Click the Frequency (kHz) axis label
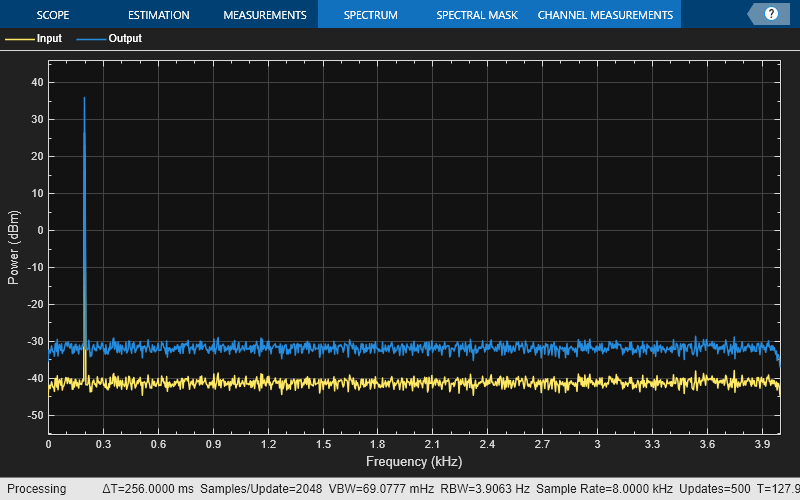The width and height of the screenshot is (800, 500). (414, 462)
